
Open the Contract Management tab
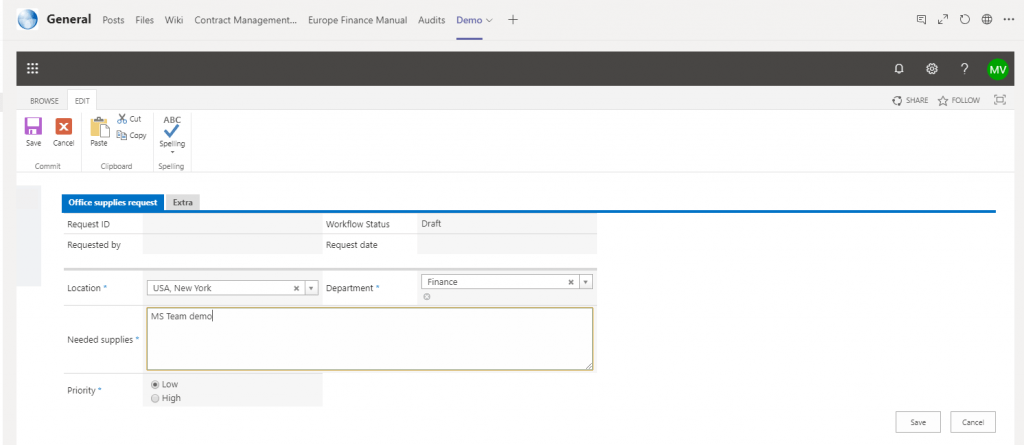tap(246, 20)
